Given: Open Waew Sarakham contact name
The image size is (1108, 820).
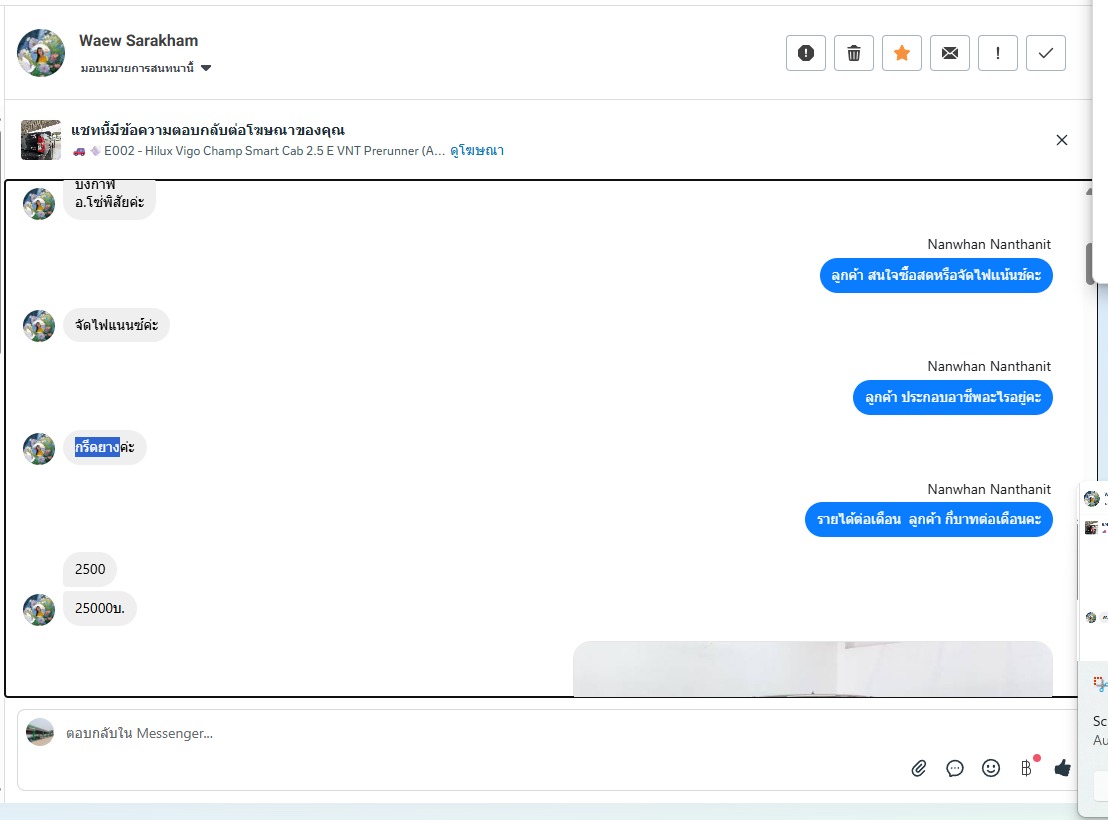Looking at the screenshot, I should [138, 41].
